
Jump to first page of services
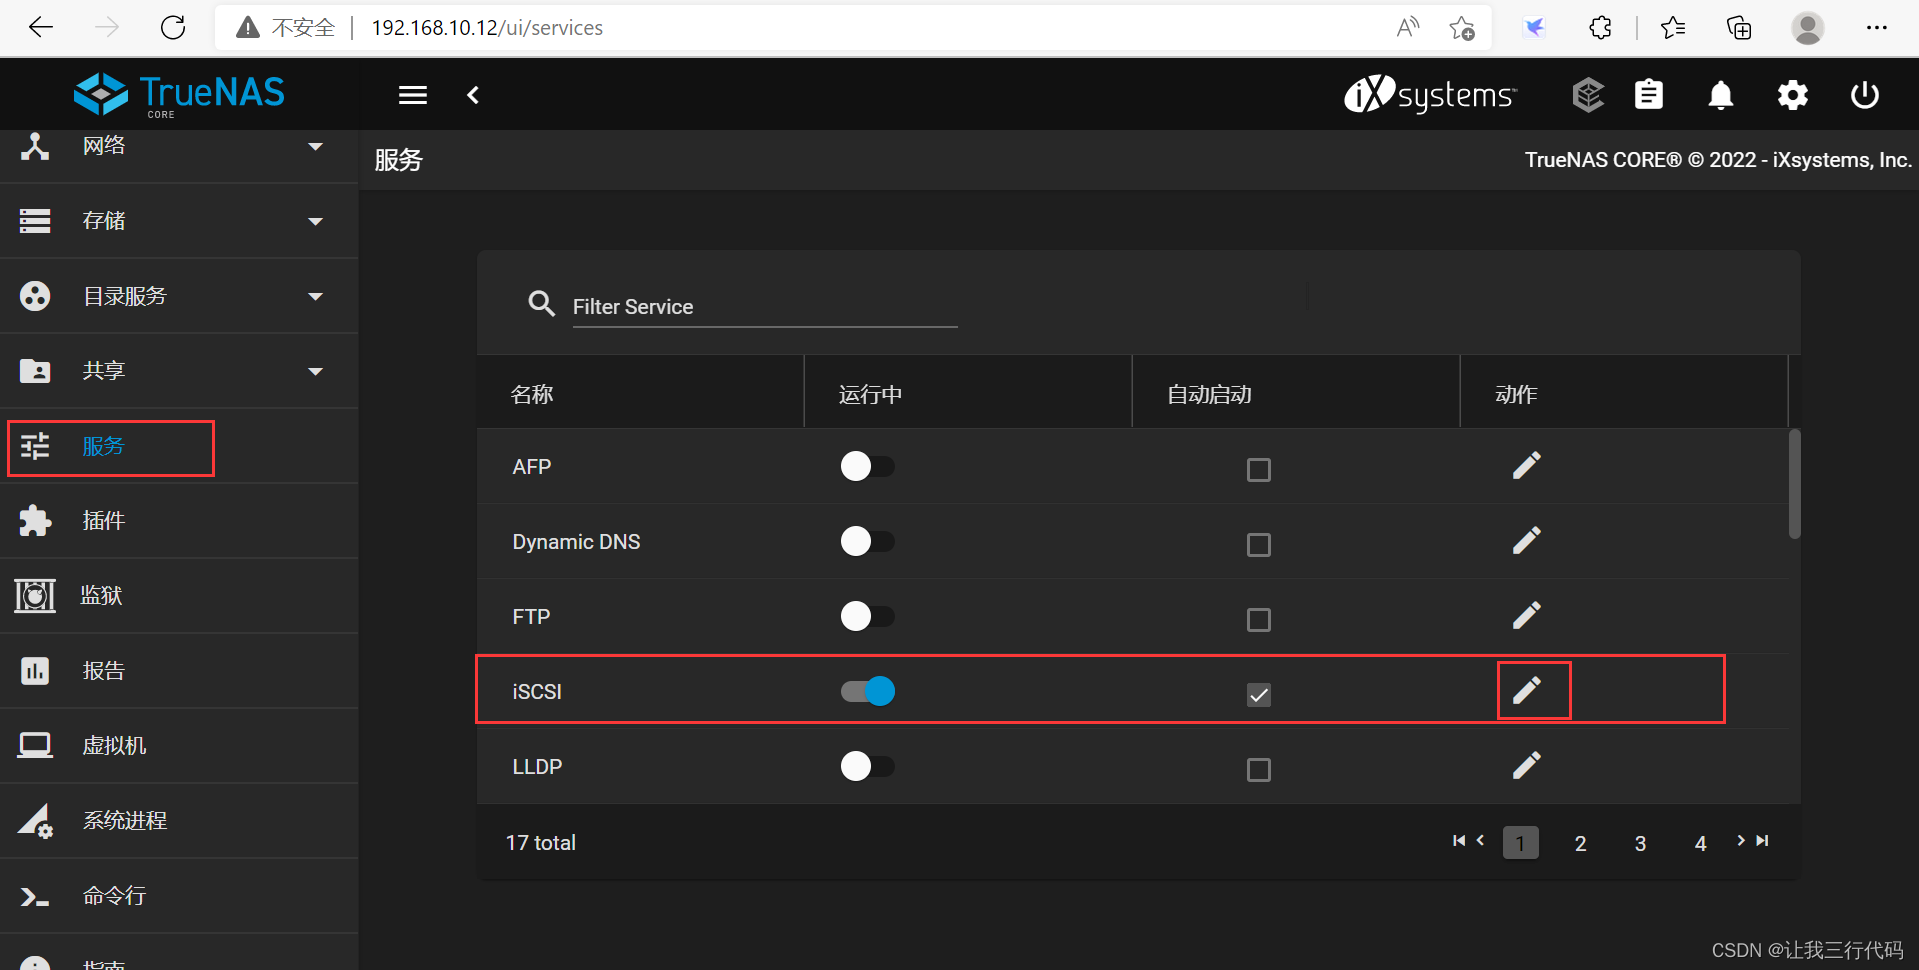[1459, 841]
